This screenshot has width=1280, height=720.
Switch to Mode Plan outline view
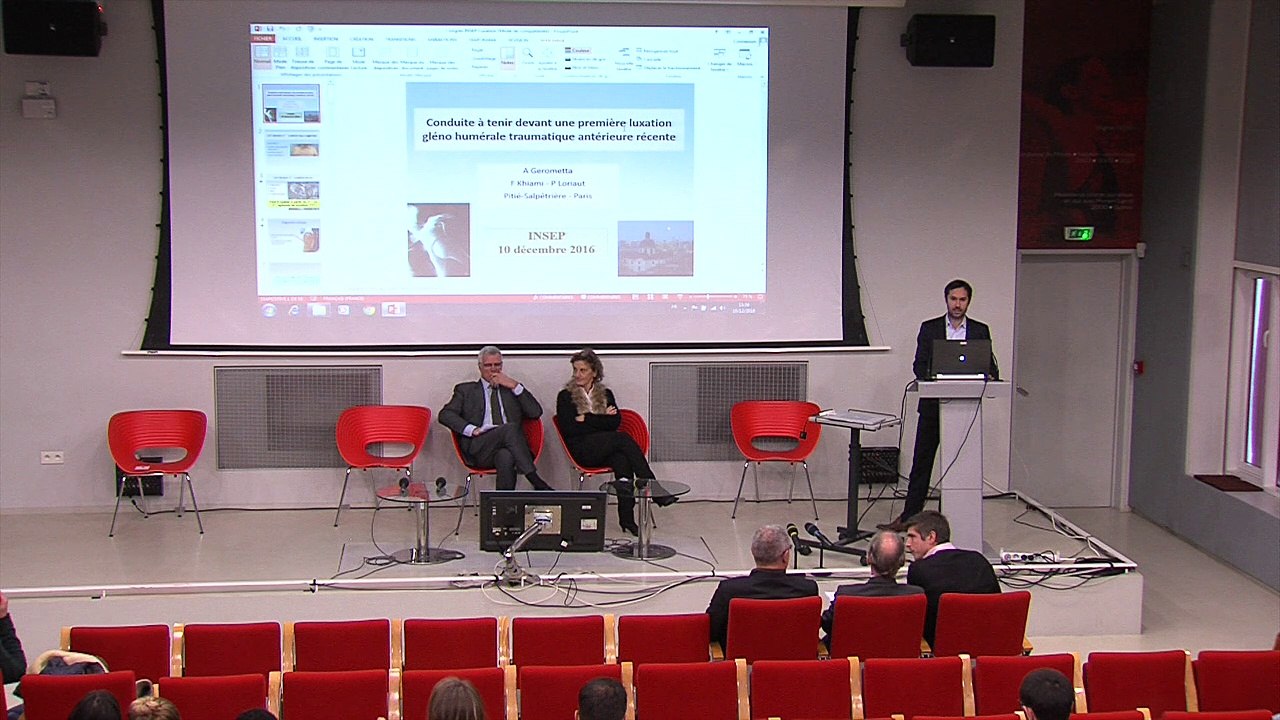click(x=280, y=56)
